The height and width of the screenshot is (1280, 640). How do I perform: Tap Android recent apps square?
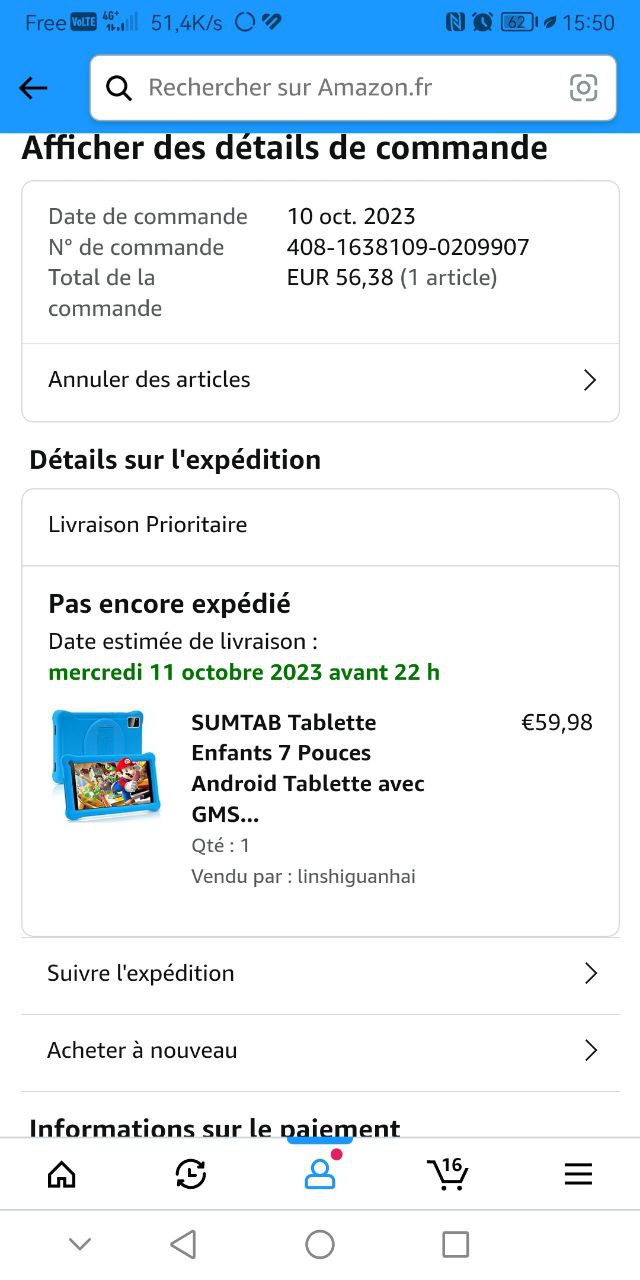point(456,1244)
